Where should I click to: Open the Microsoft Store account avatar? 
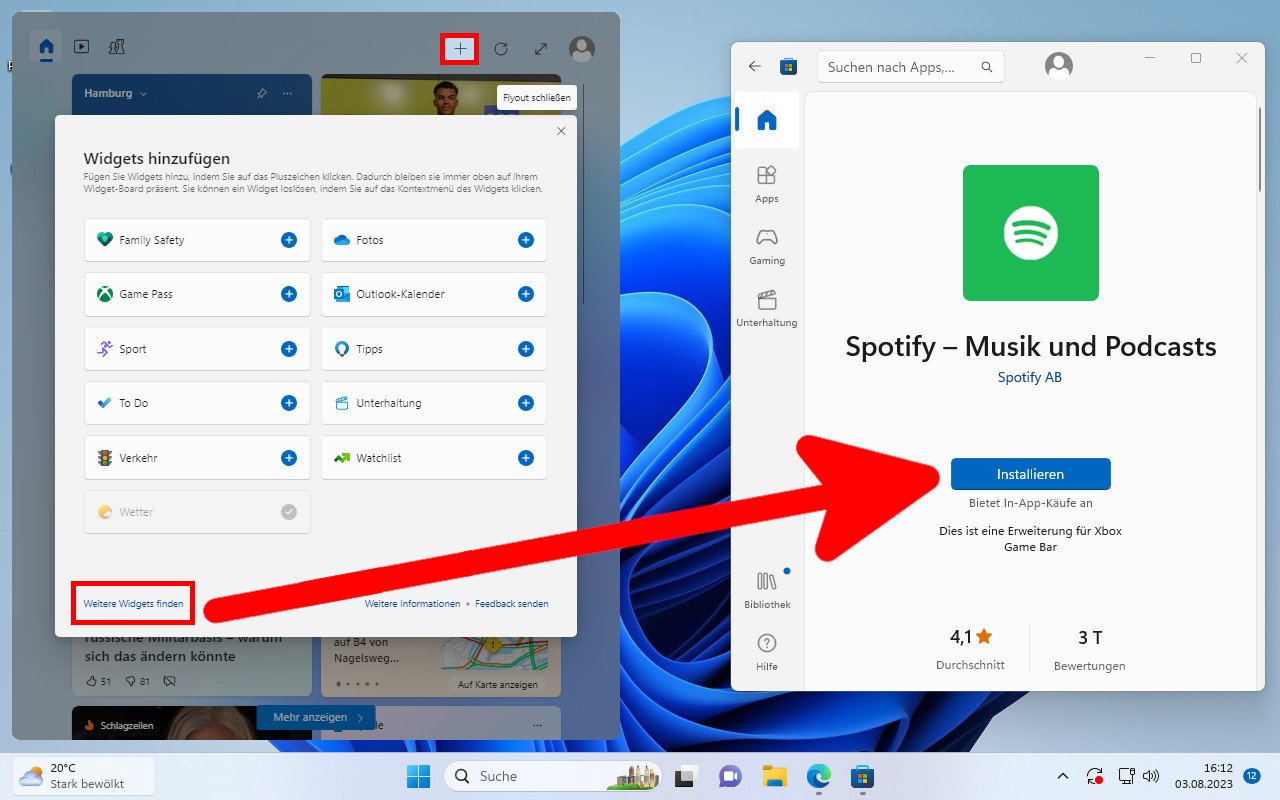pos(1059,67)
